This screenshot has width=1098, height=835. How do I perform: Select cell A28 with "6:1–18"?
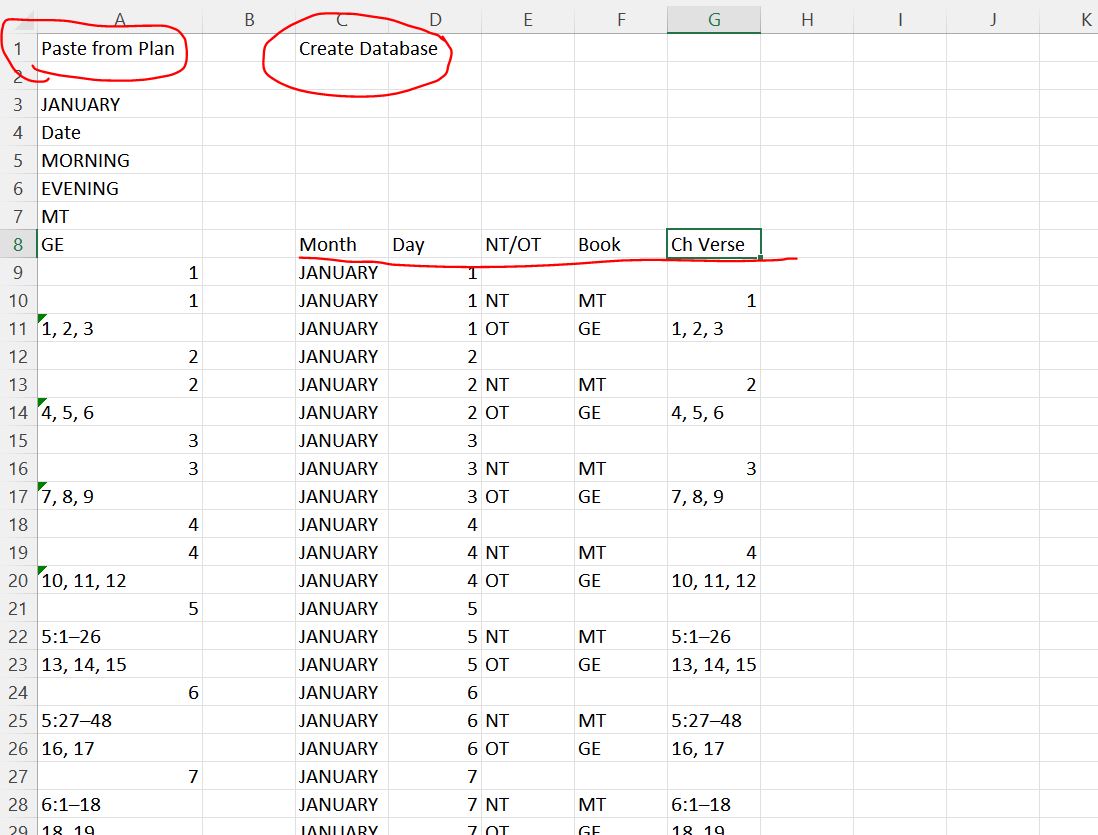click(120, 805)
